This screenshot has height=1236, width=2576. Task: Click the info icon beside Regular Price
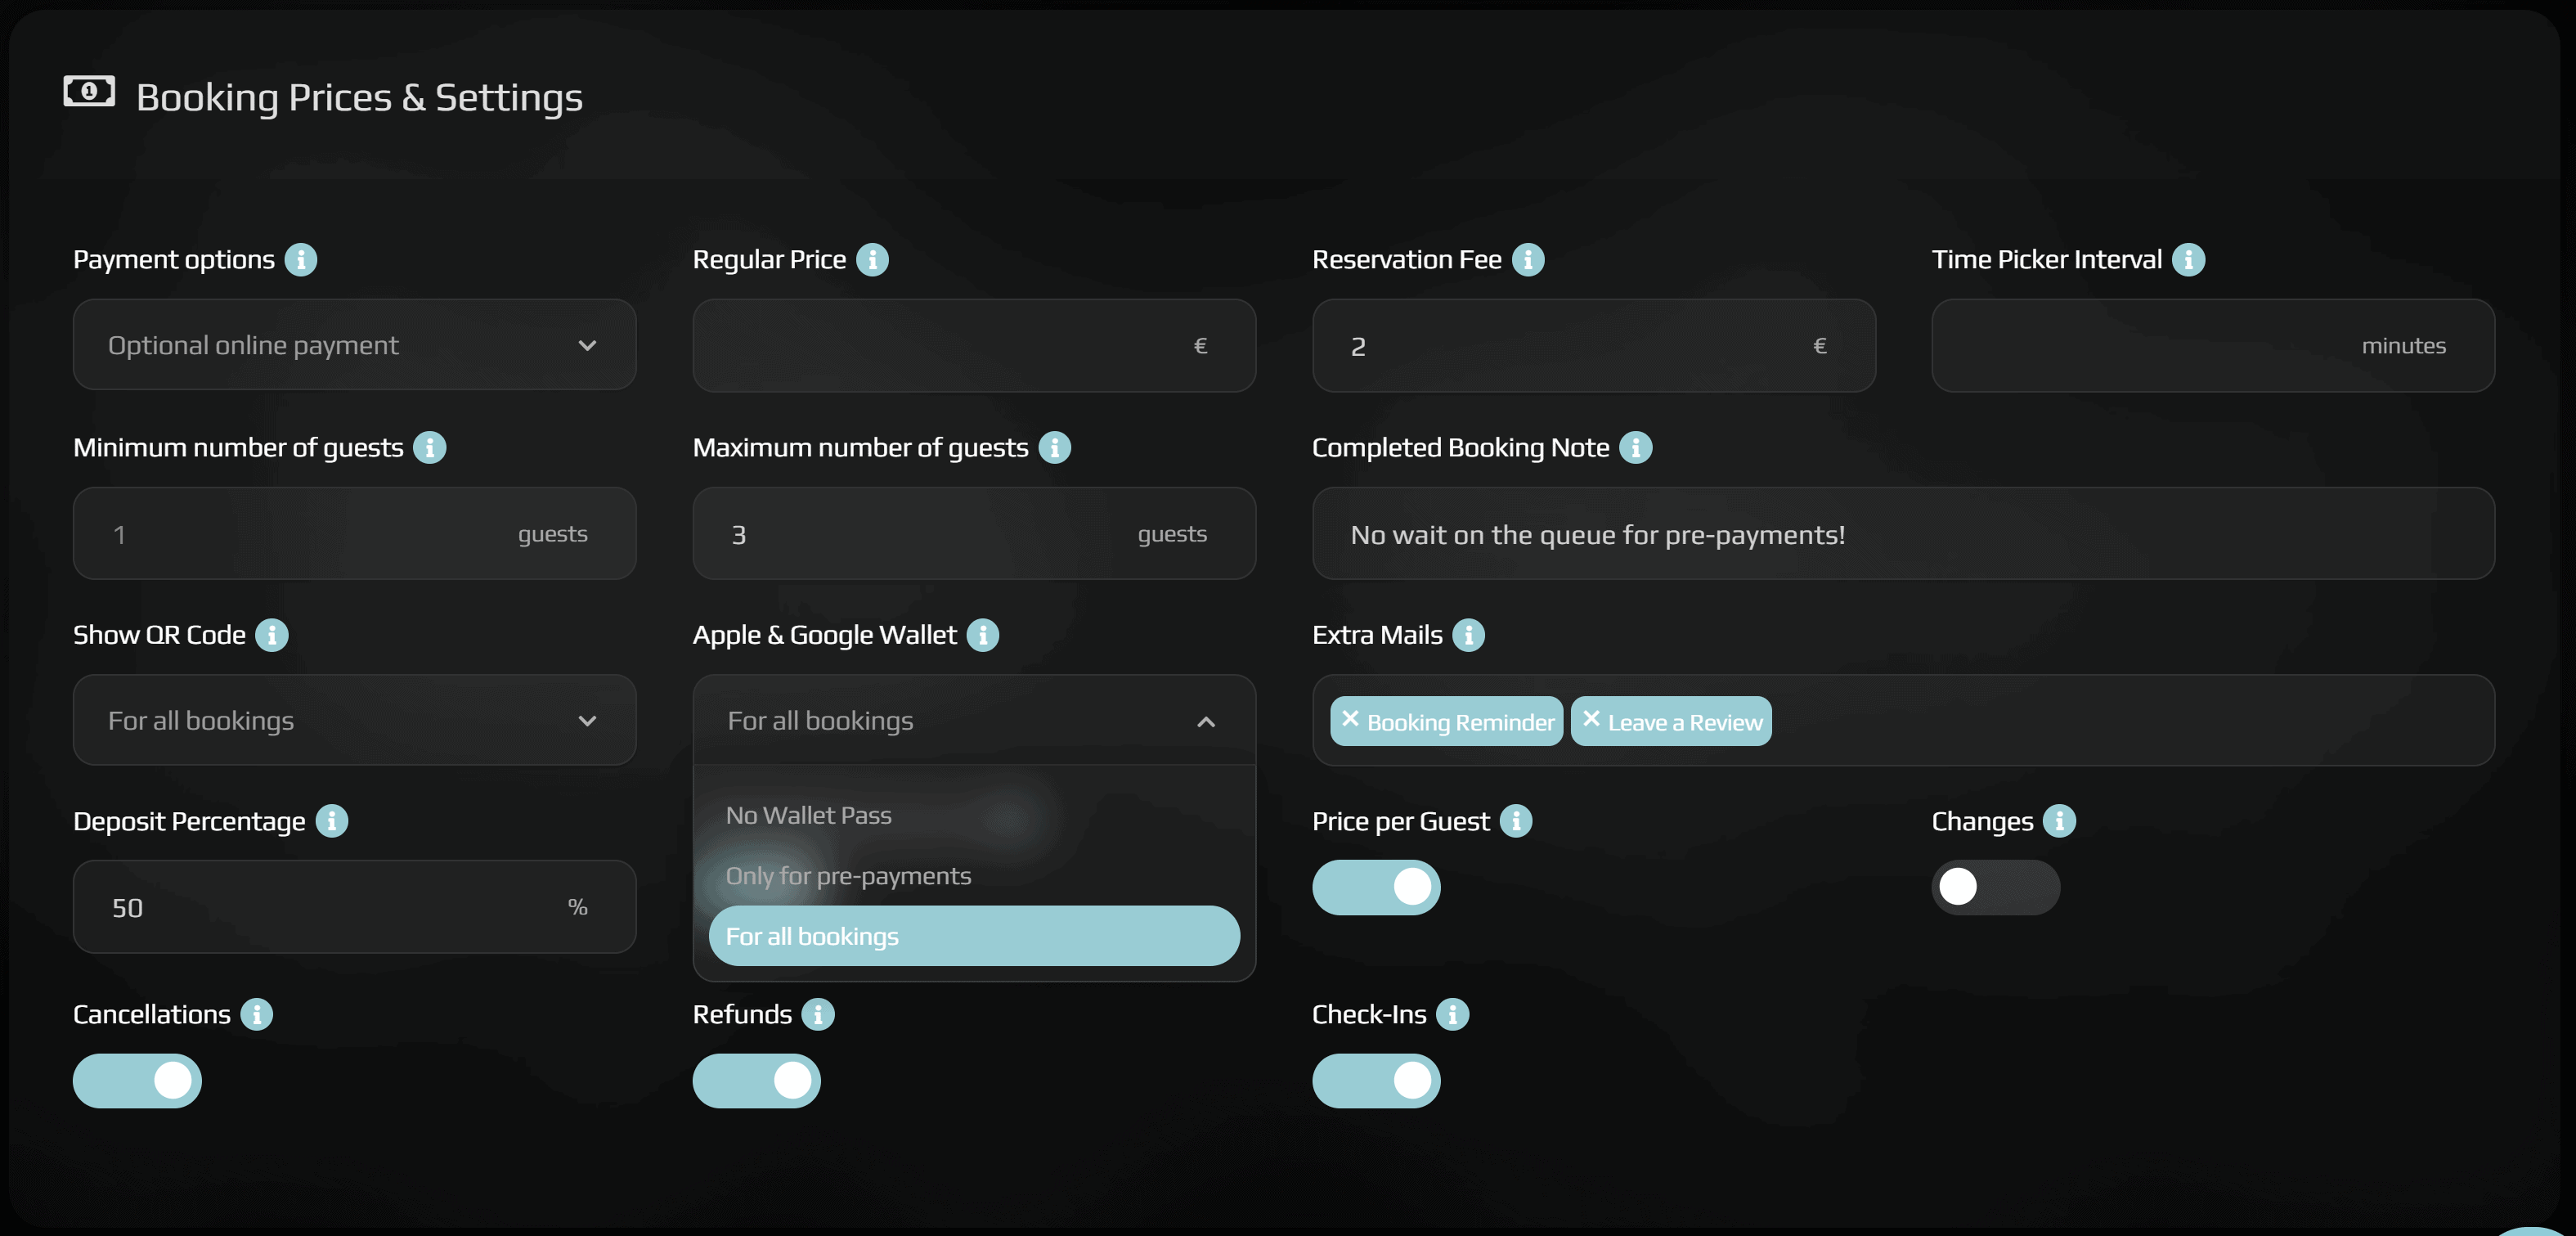872,260
